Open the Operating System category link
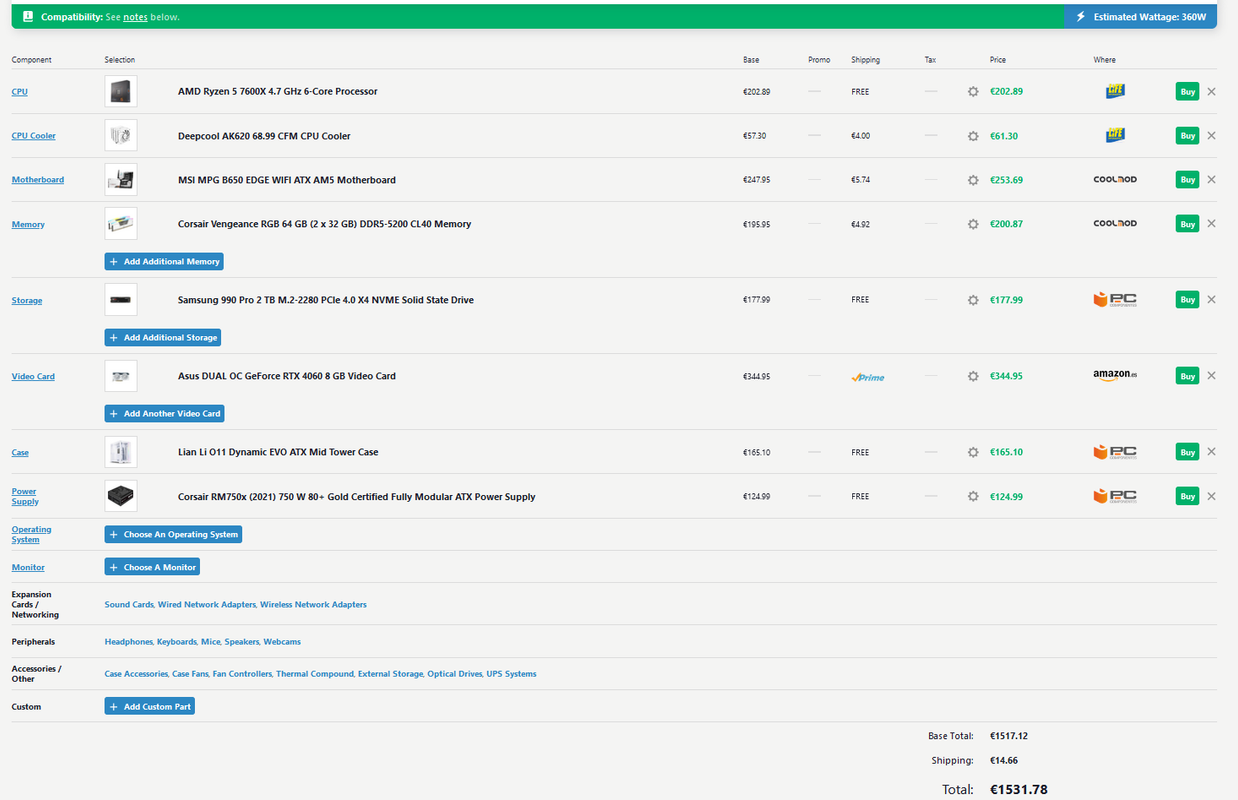1238x800 pixels. tap(31, 534)
